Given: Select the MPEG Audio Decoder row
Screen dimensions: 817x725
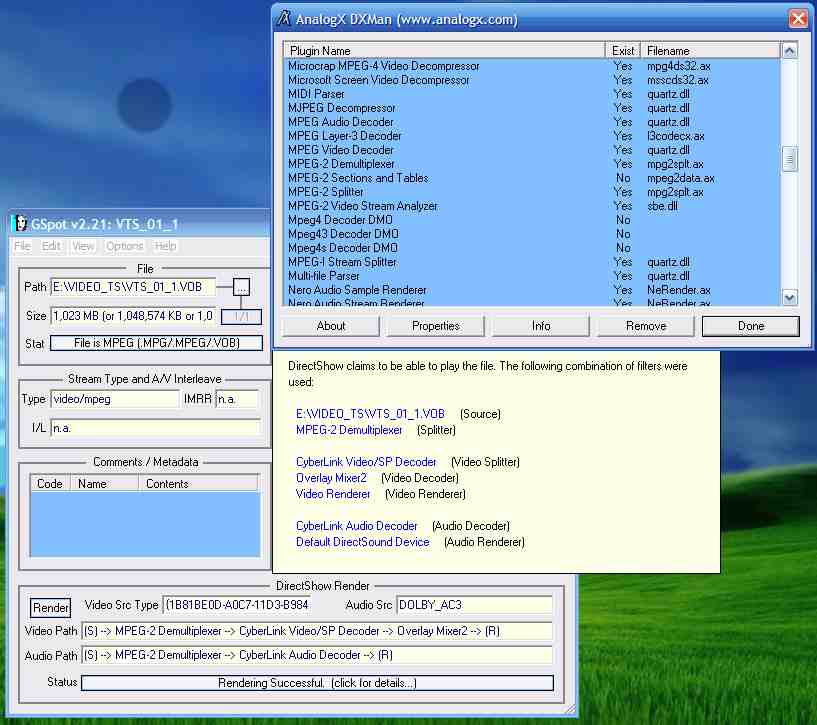Looking at the screenshot, I should click(533, 122).
